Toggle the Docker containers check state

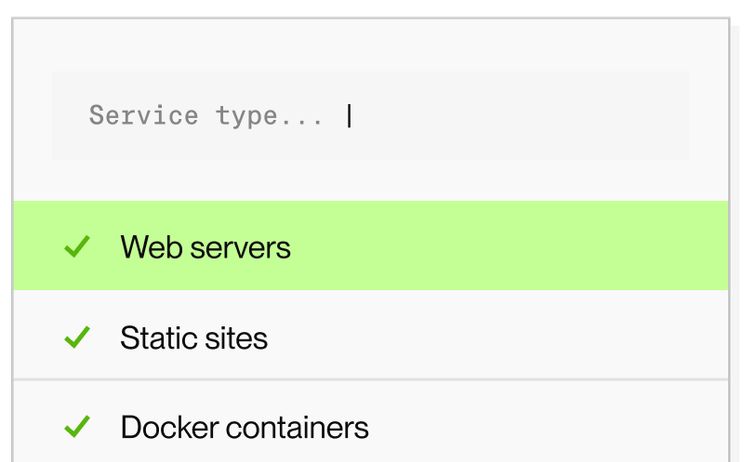[x=77, y=428]
